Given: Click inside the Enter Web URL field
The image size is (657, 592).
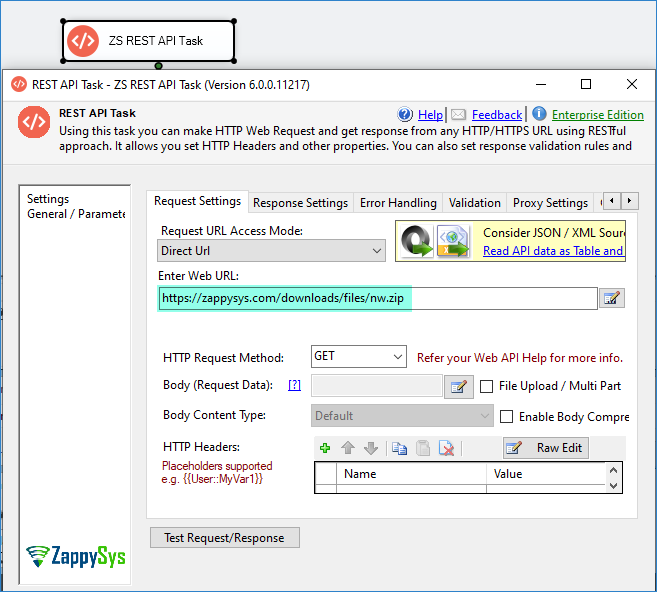Looking at the screenshot, I should (377, 298).
